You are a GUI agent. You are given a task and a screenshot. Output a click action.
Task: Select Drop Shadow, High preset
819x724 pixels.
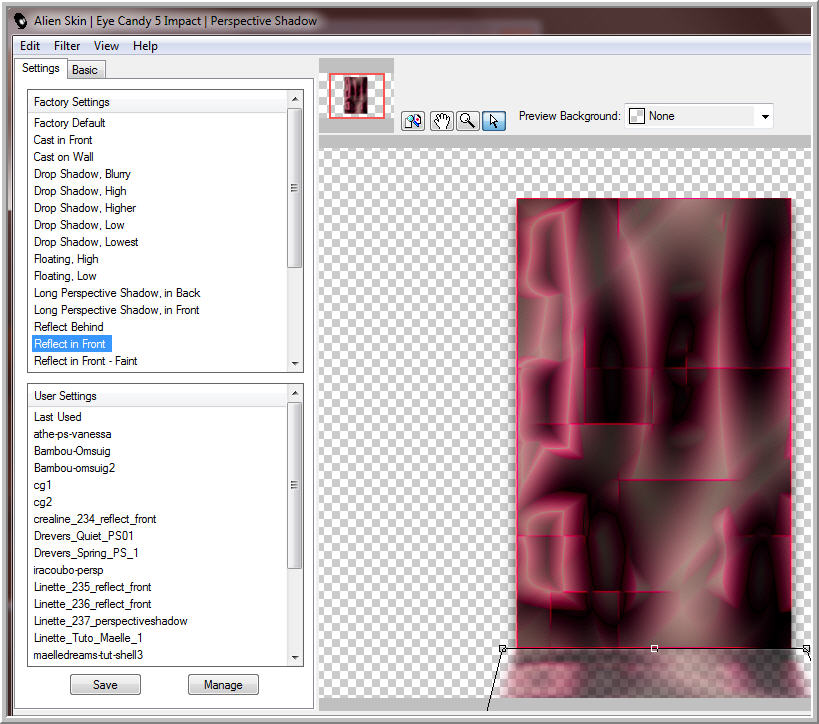pos(80,191)
